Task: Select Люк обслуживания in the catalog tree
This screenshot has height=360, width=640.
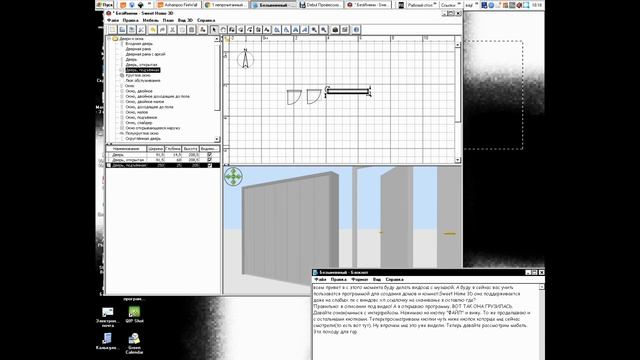Action: pos(143,81)
